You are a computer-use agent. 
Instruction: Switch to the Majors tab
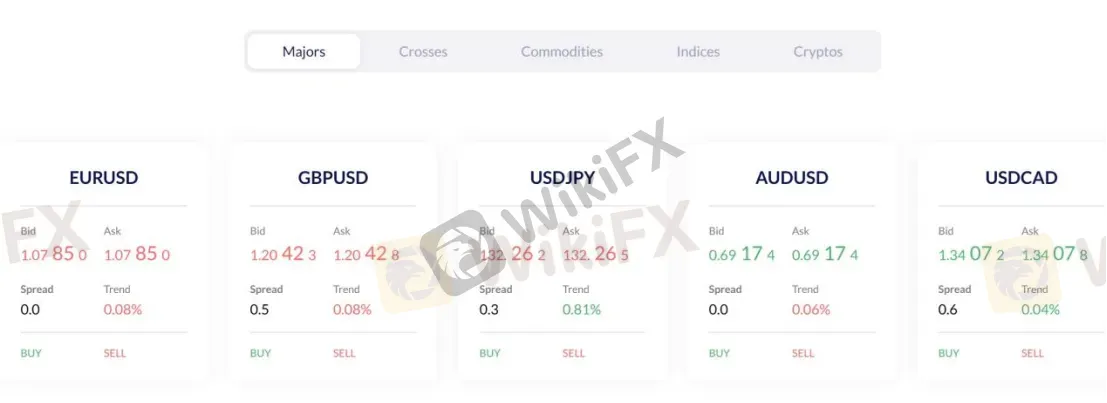point(304,52)
